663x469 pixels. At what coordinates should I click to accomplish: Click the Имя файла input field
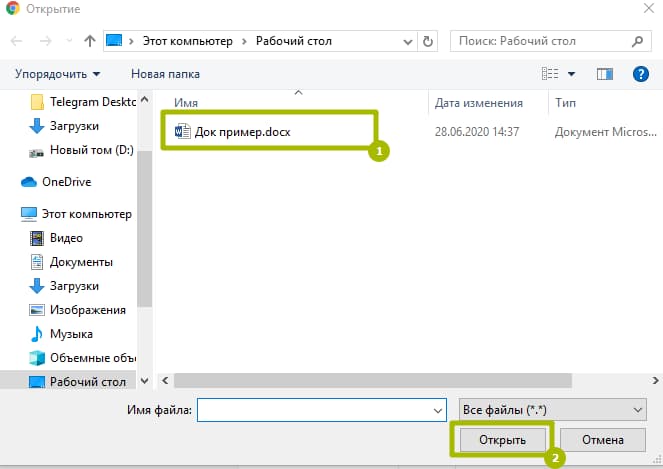pyautogui.click(x=312, y=410)
